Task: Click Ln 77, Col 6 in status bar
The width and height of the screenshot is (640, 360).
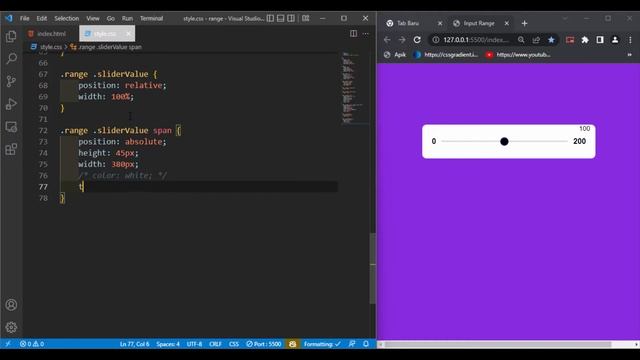Action: [134, 344]
